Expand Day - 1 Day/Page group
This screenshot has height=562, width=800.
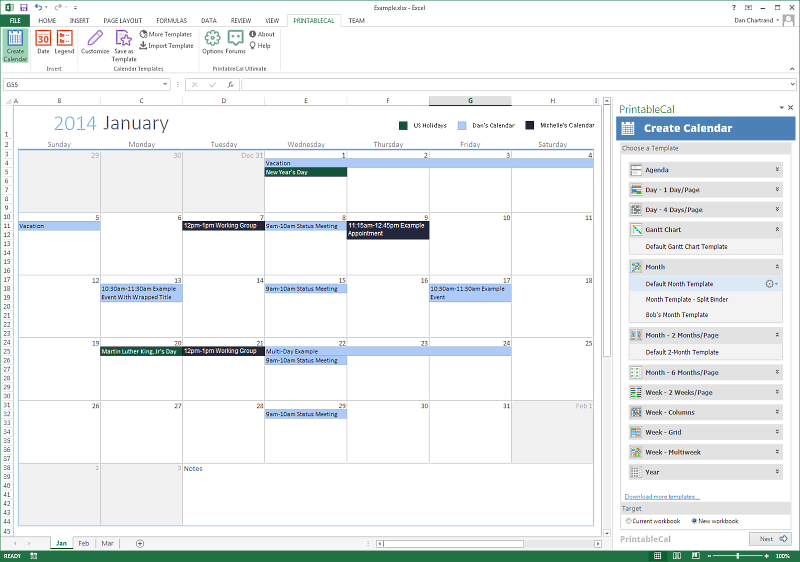(x=778, y=189)
